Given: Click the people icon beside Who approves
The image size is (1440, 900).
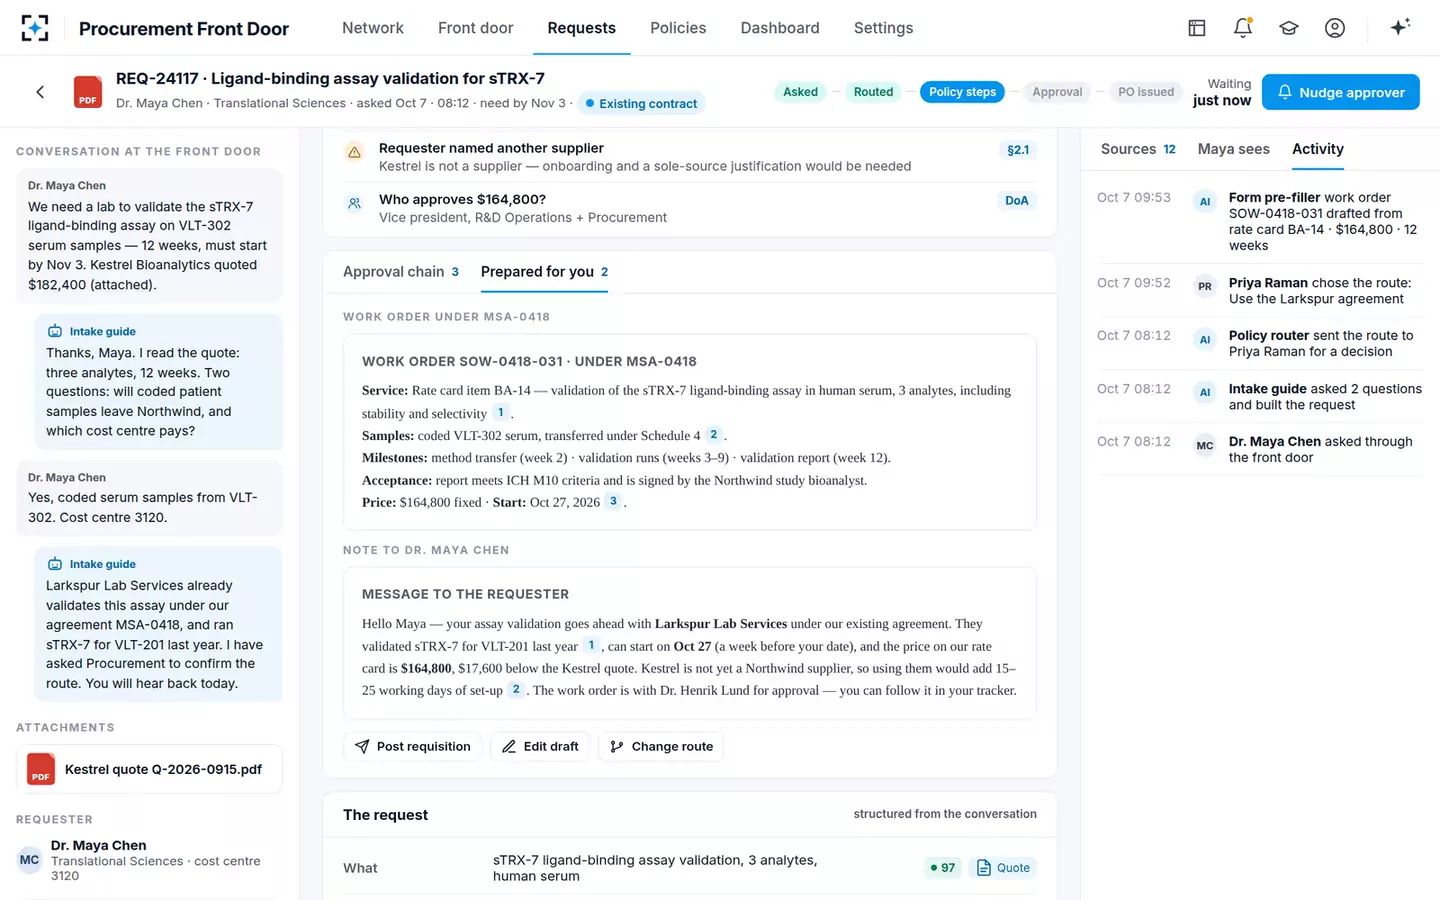Looking at the screenshot, I should click(354, 203).
